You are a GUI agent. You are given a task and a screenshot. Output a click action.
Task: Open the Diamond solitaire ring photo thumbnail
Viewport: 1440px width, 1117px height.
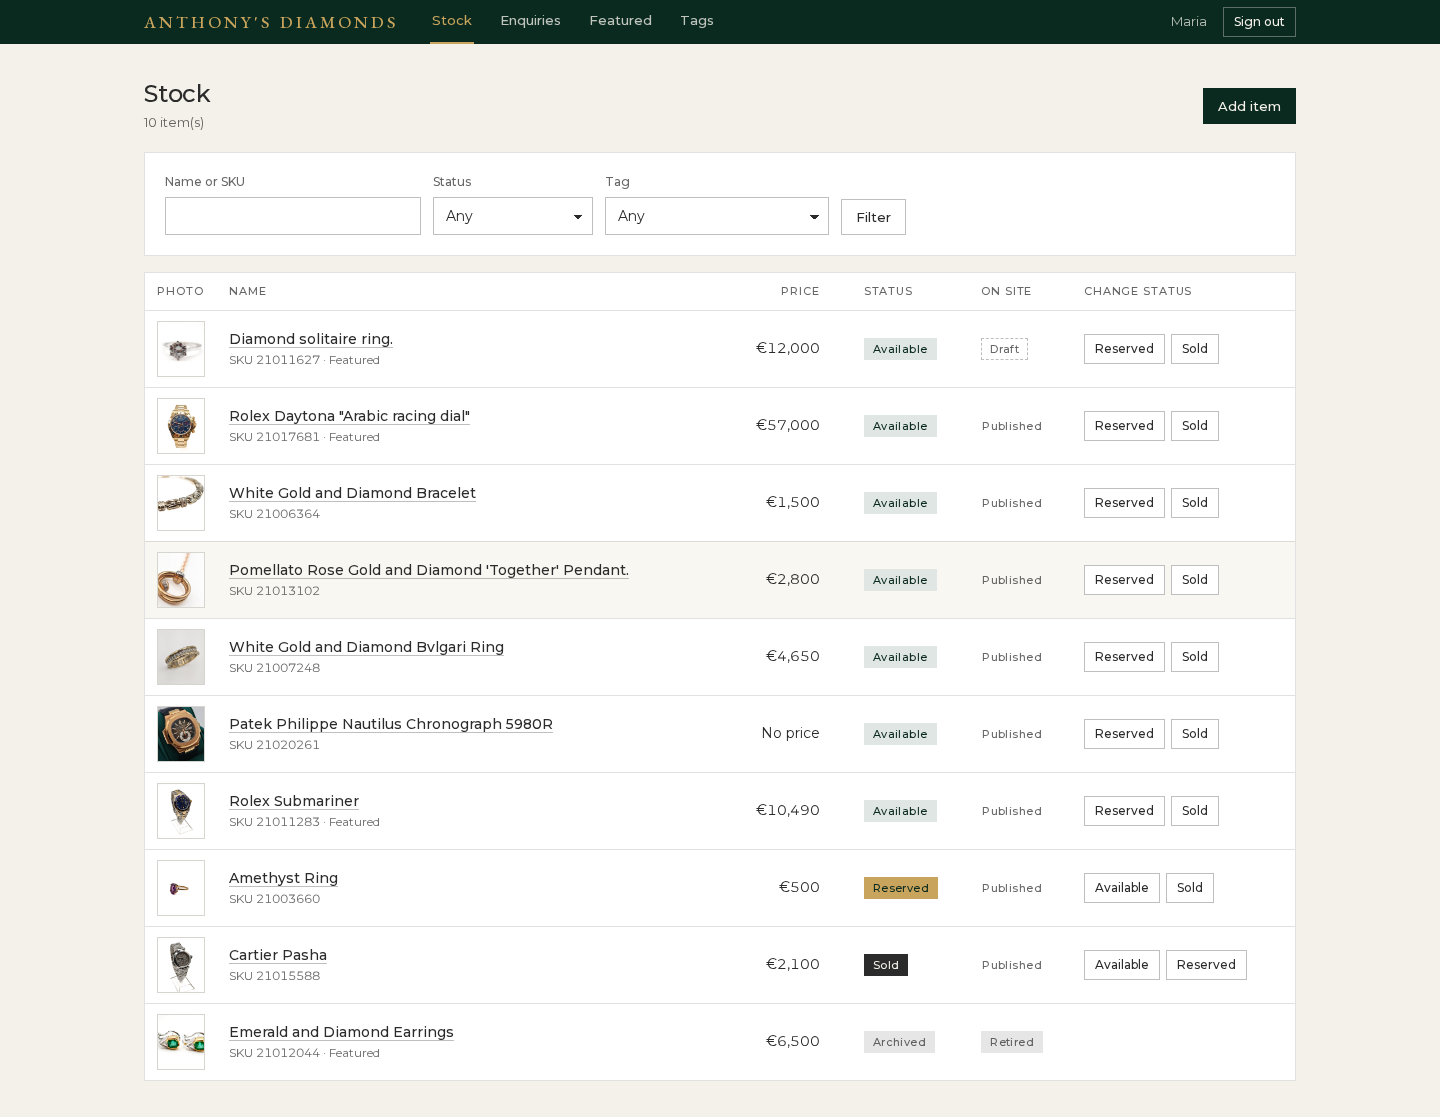pyautogui.click(x=181, y=349)
